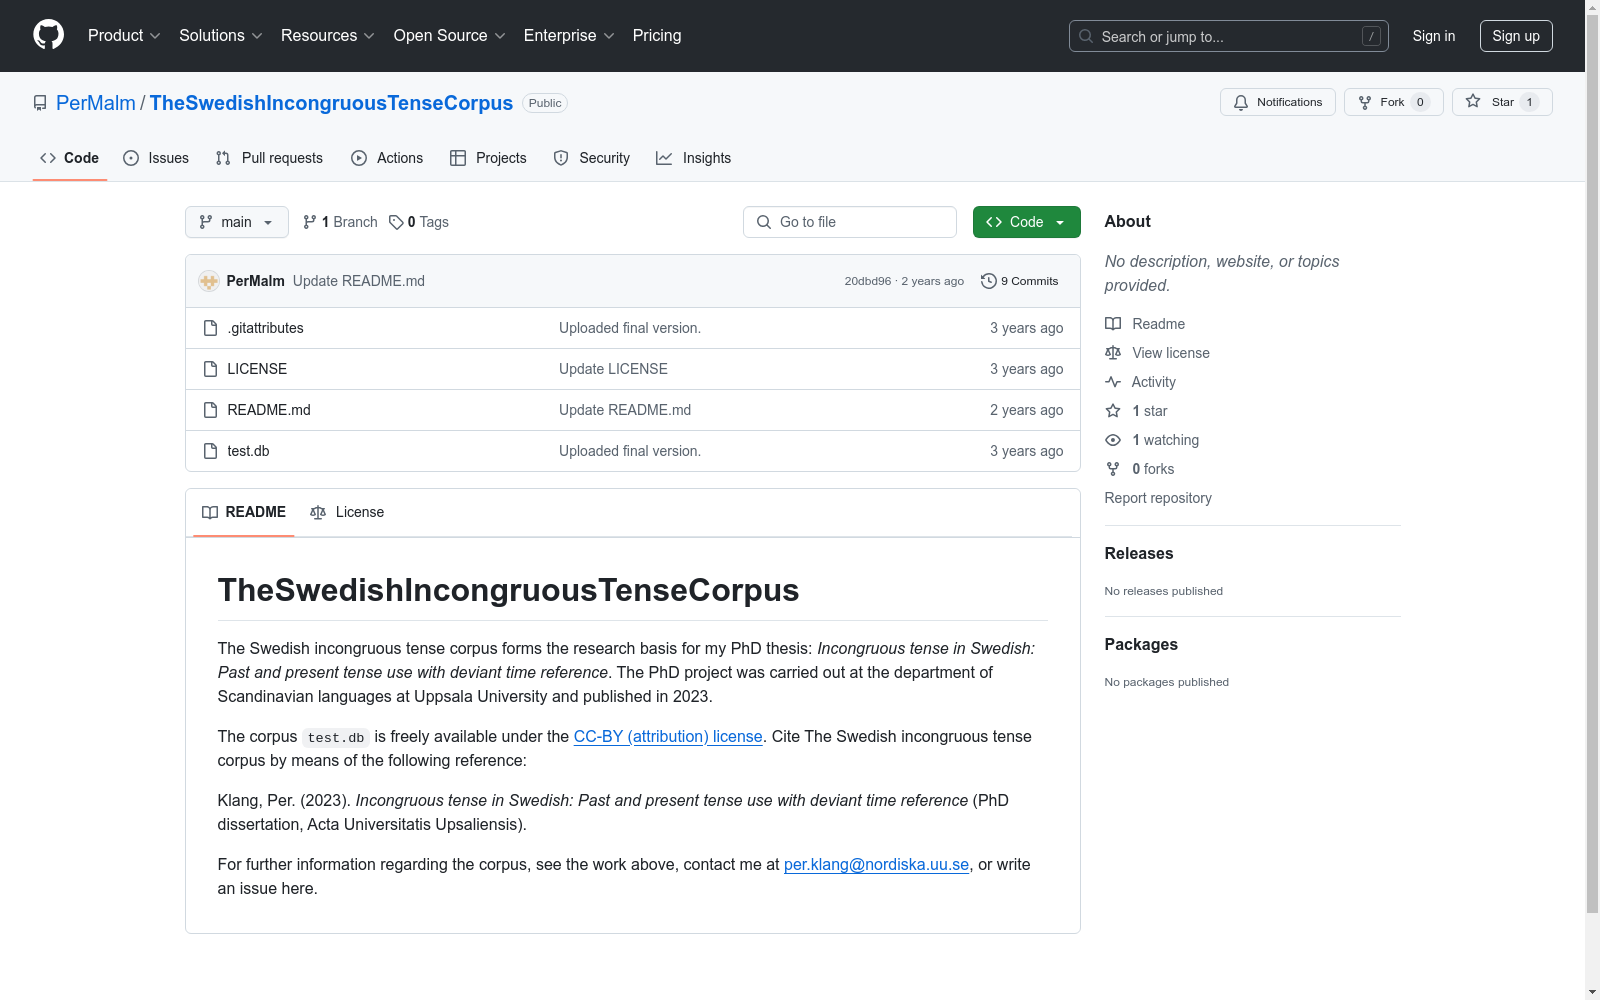Click the per.klang@nordiska.uu.se email link

coord(877,865)
